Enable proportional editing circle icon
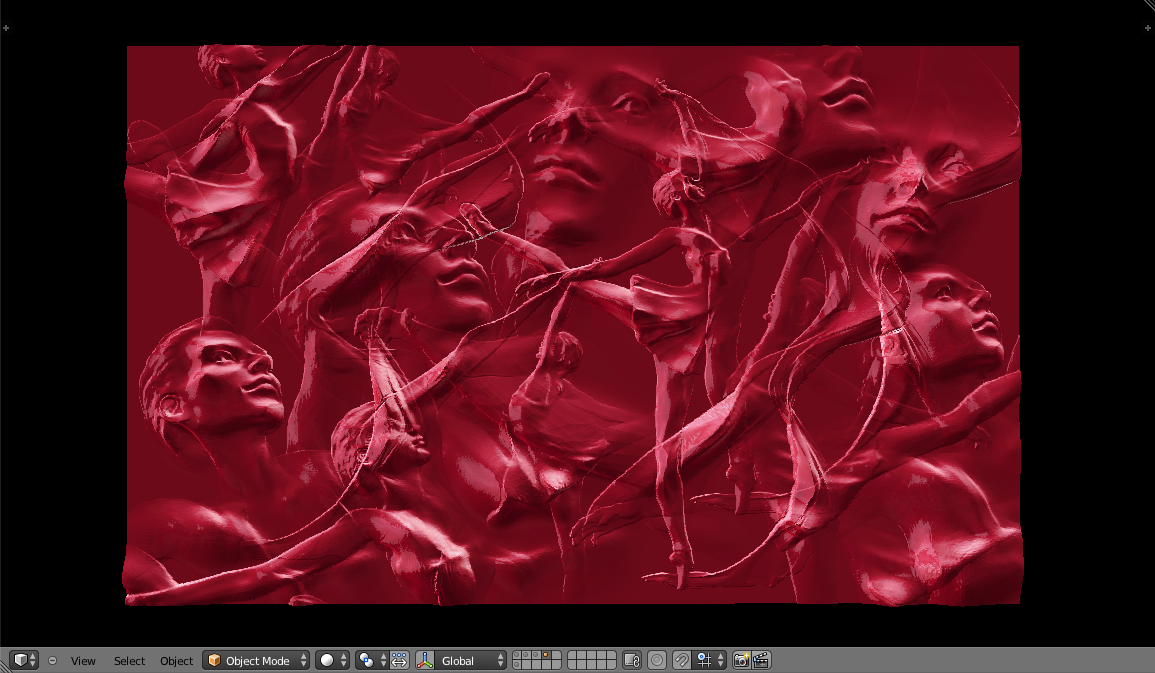Image resolution: width=1155 pixels, height=673 pixels. coord(657,660)
